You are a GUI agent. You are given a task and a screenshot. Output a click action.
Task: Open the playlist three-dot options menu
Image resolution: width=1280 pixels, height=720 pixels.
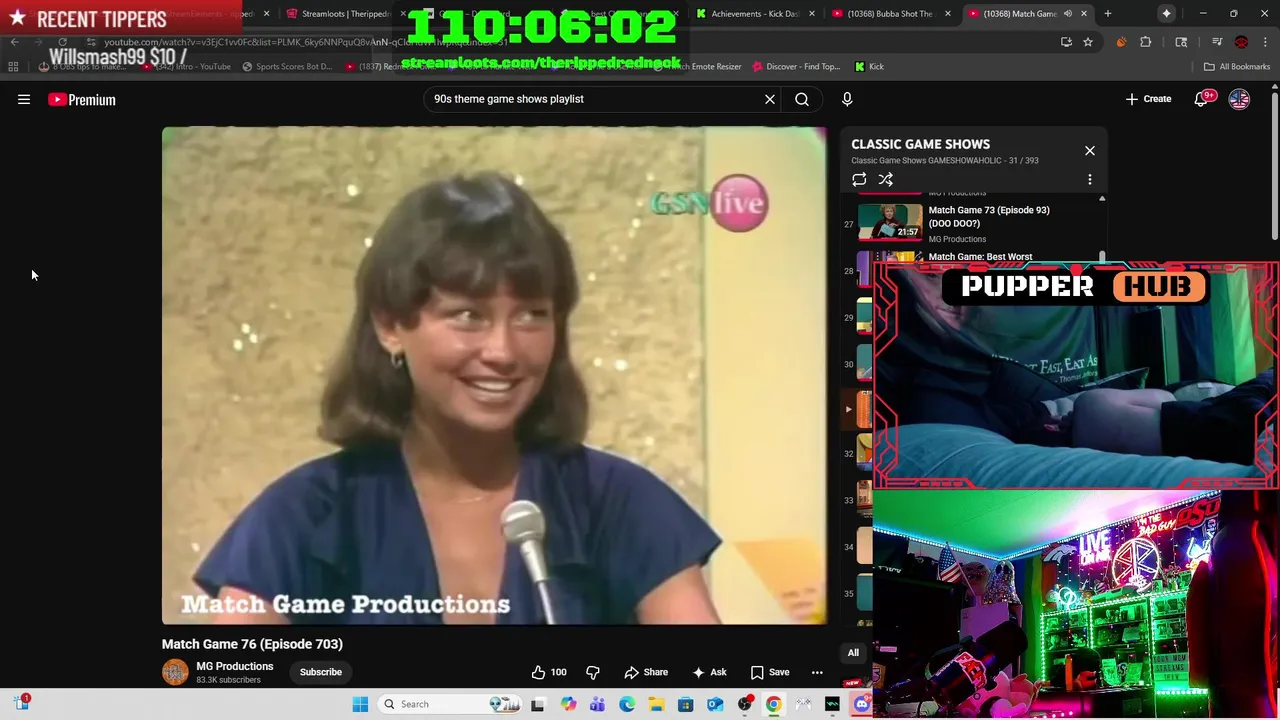1090,180
